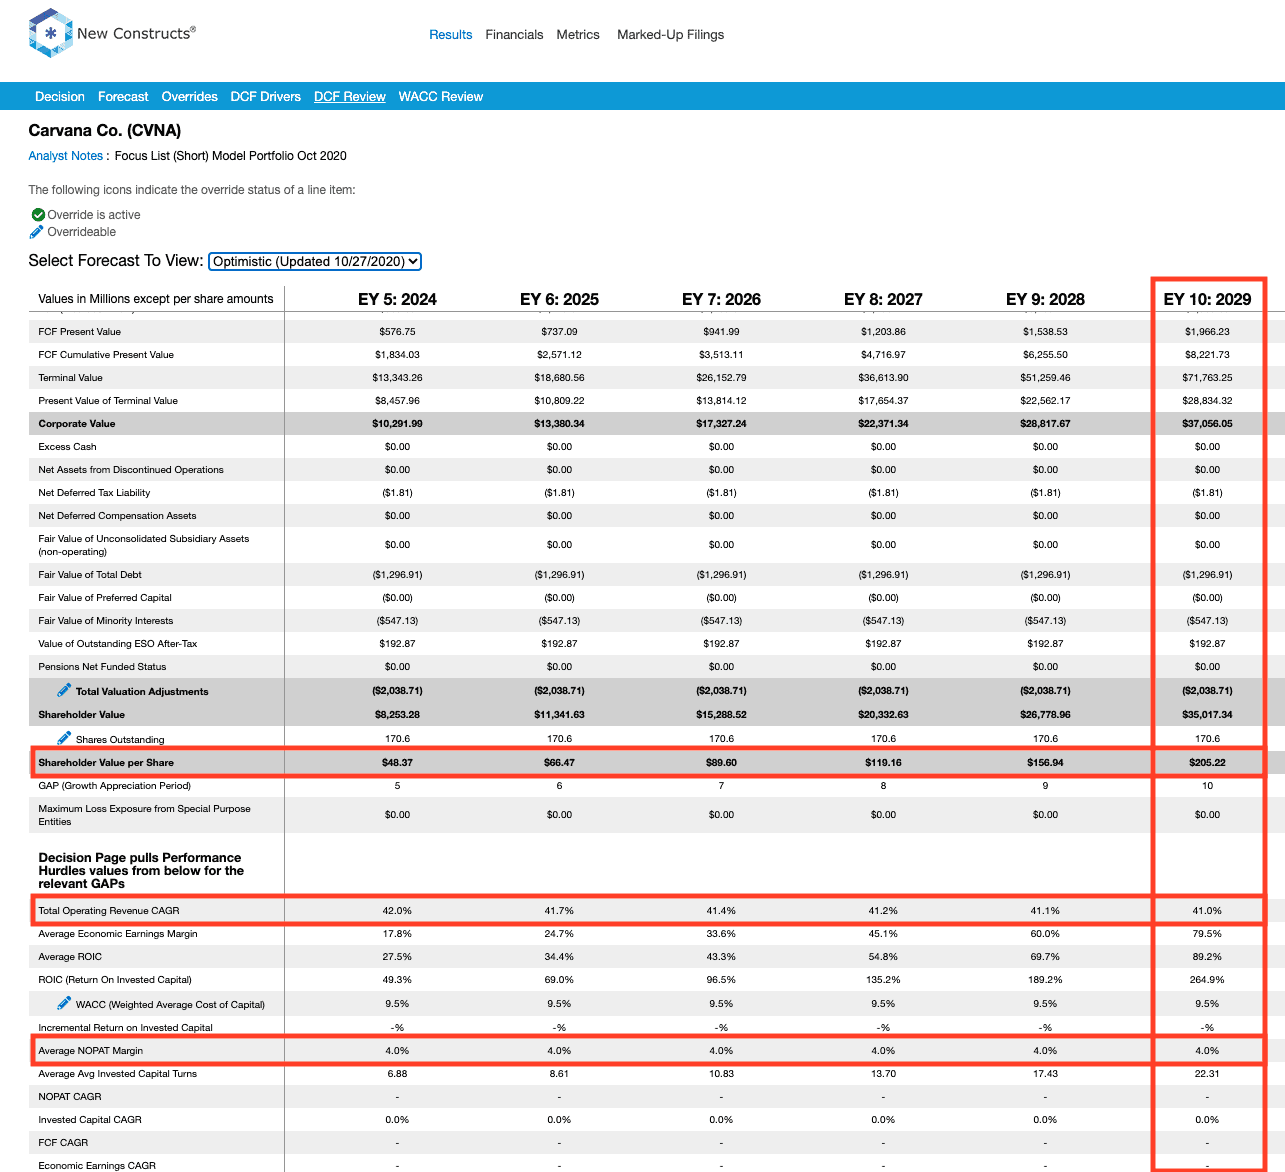Click the EY 6: 2025 column header

click(559, 299)
